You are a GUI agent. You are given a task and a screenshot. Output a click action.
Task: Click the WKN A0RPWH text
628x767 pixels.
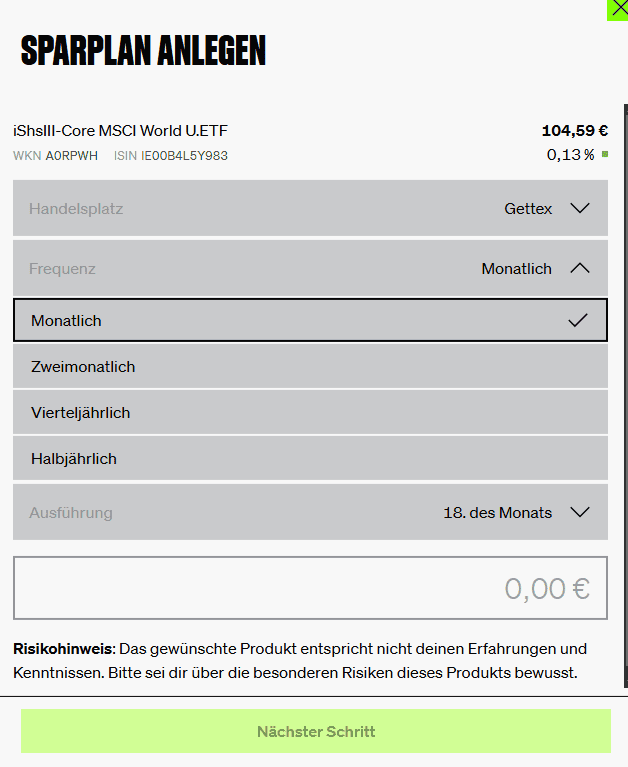pos(55,156)
